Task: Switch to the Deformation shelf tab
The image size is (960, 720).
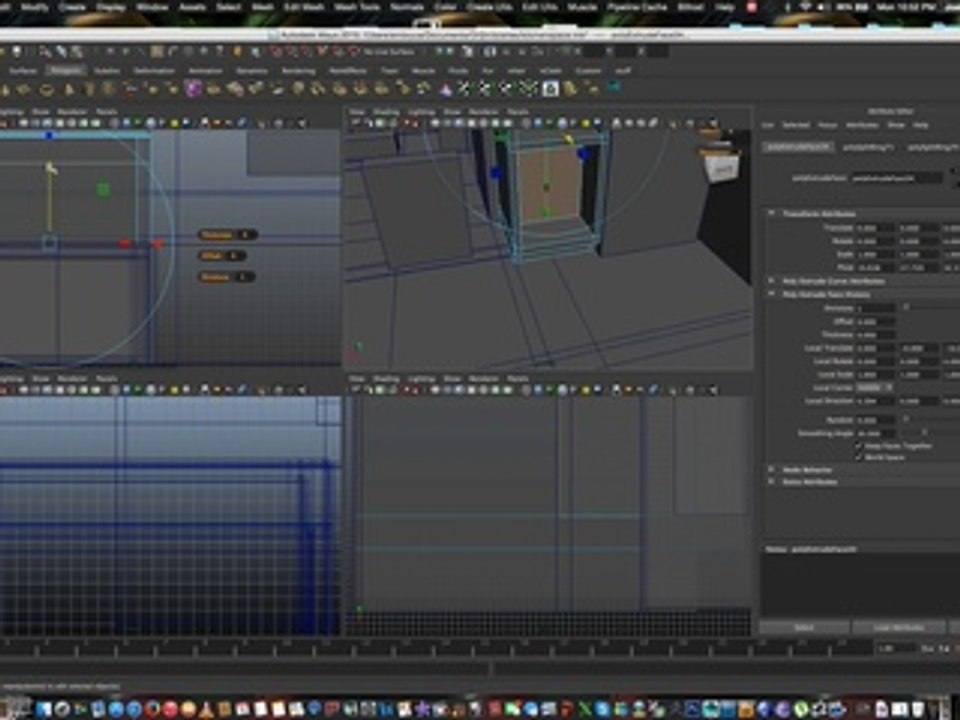Action: click(154, 71)
